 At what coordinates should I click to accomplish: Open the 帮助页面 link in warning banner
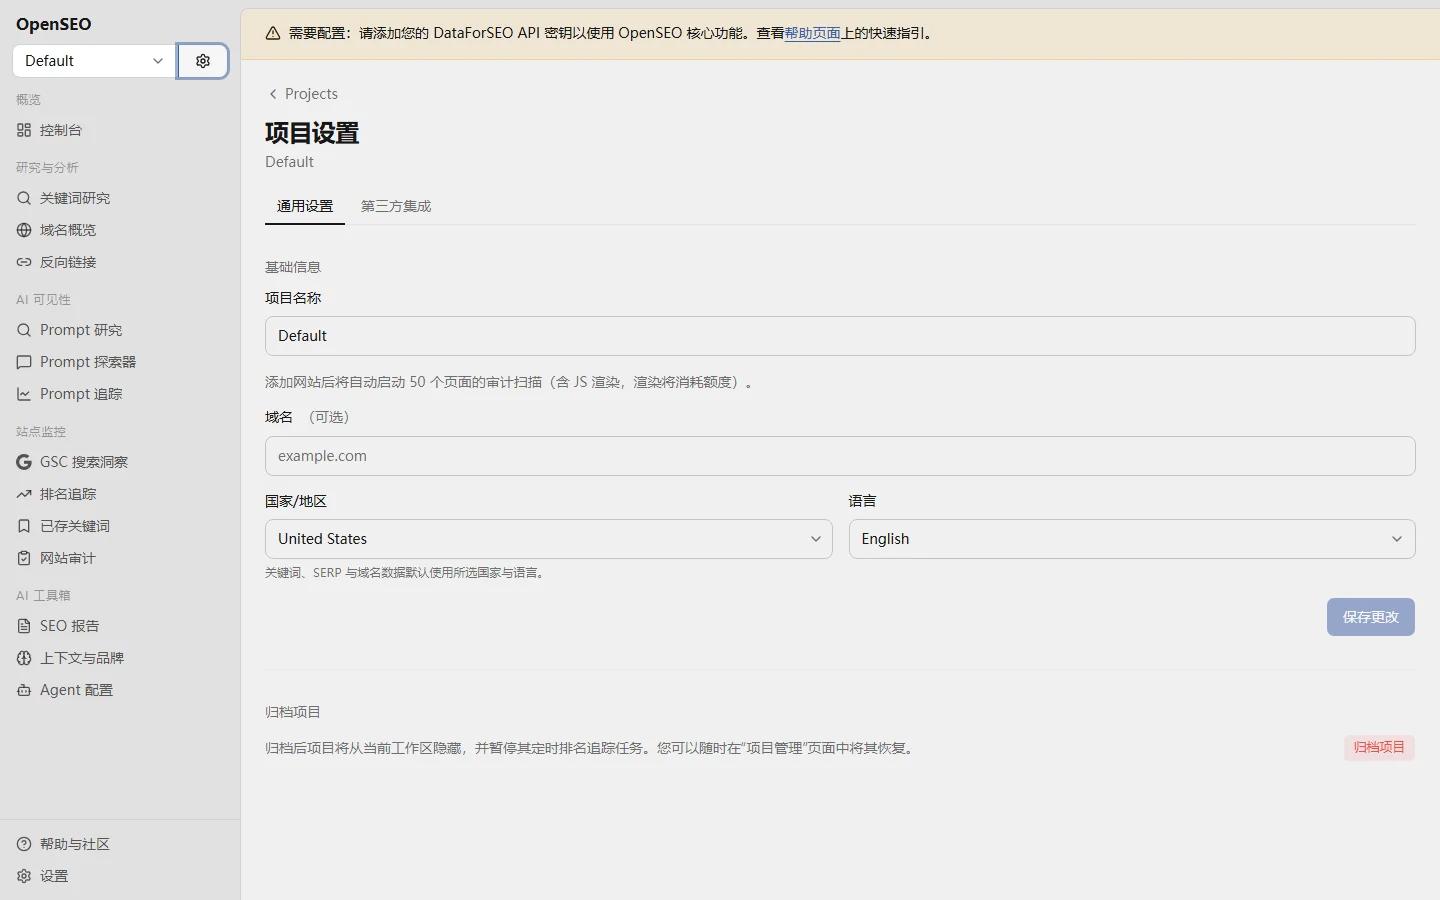pyautogui.click(x=812, y=33)
